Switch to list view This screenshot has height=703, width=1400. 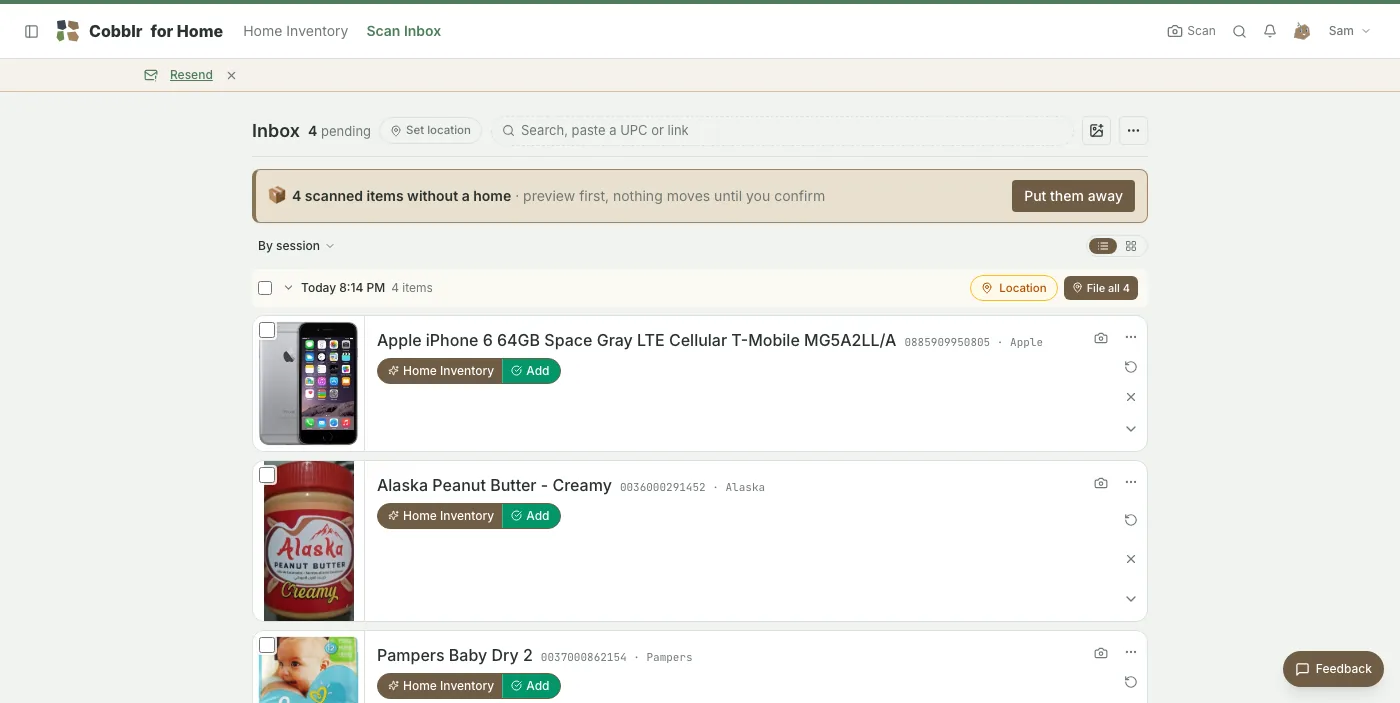coord(1103,246)
